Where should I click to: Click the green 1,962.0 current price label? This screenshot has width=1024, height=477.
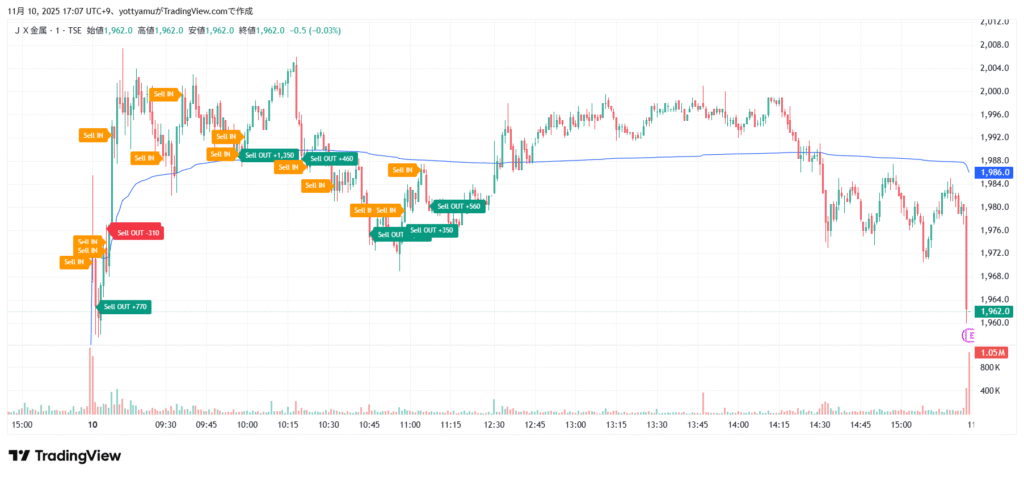click(x=996, y=311)
